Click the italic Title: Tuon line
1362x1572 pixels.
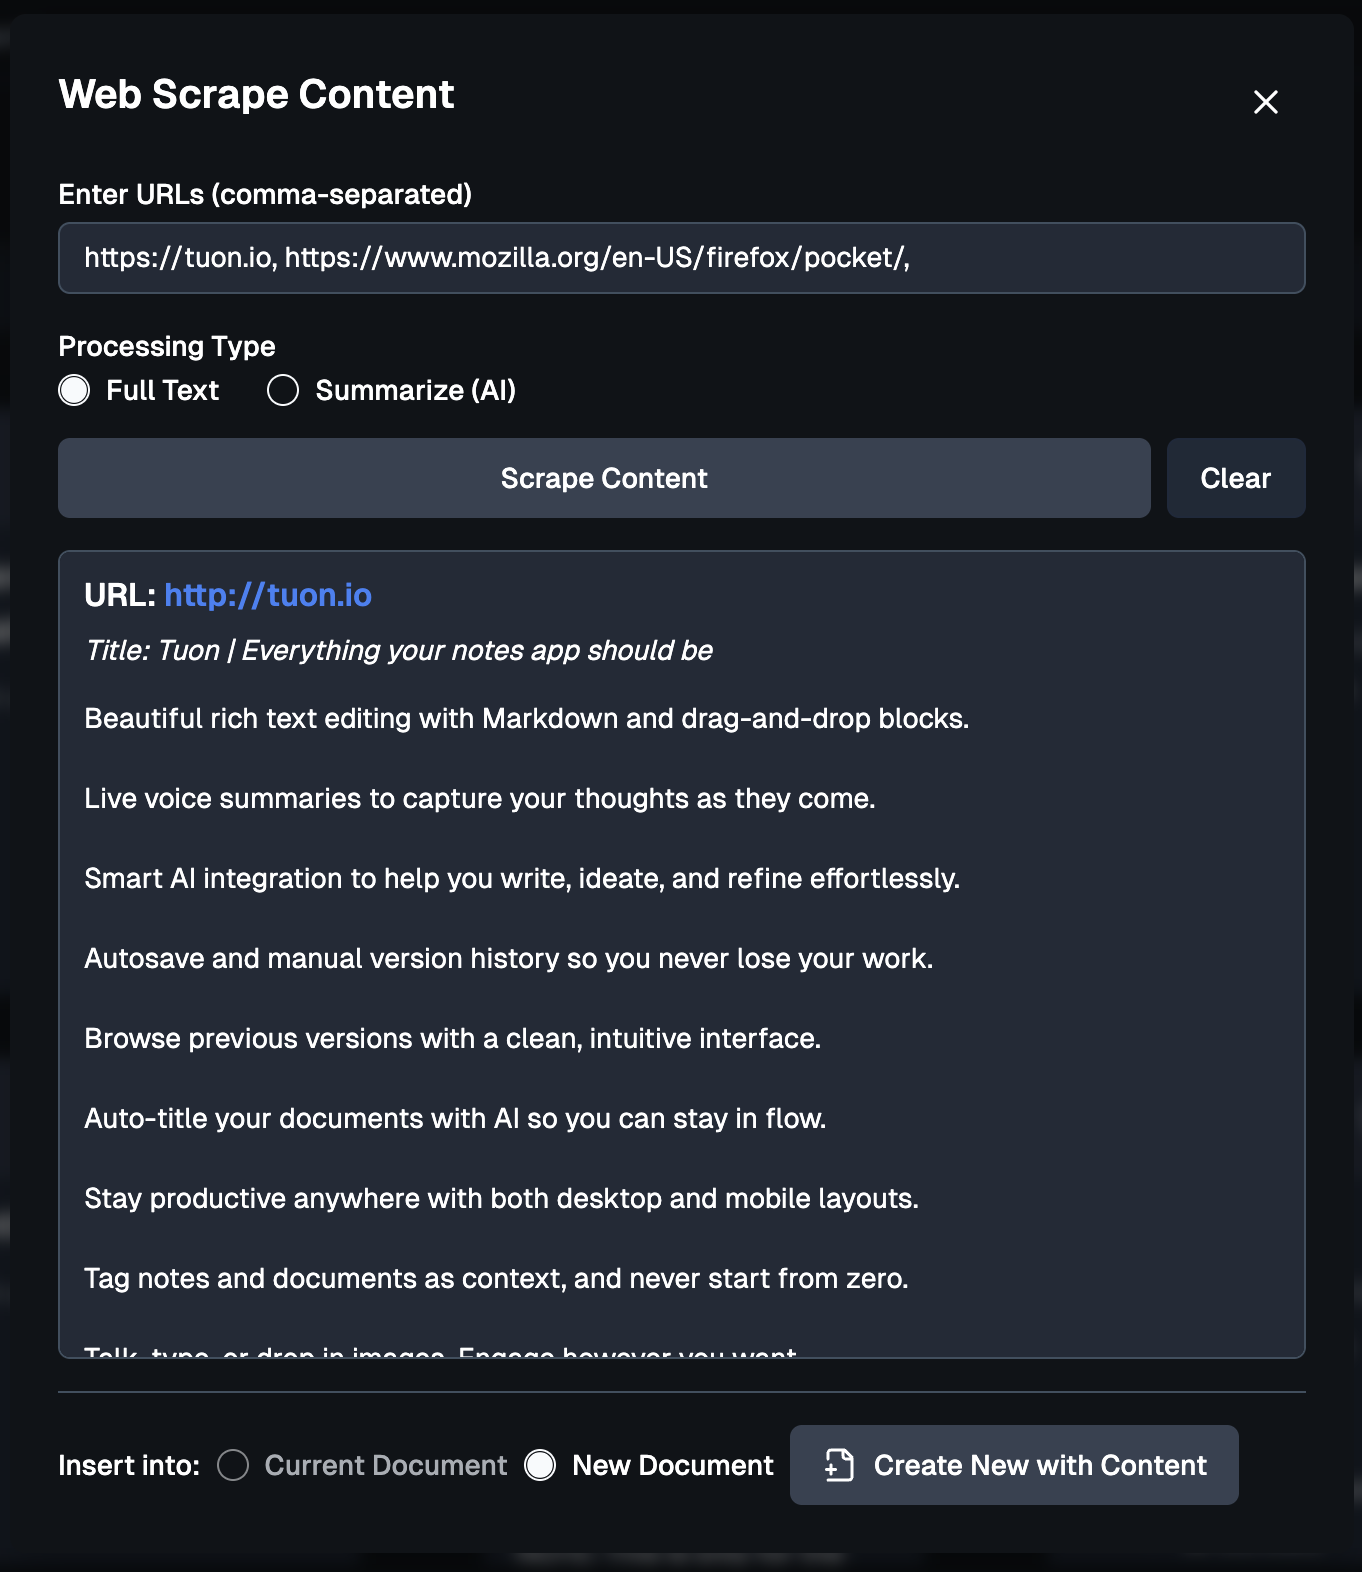click(398, 651)
